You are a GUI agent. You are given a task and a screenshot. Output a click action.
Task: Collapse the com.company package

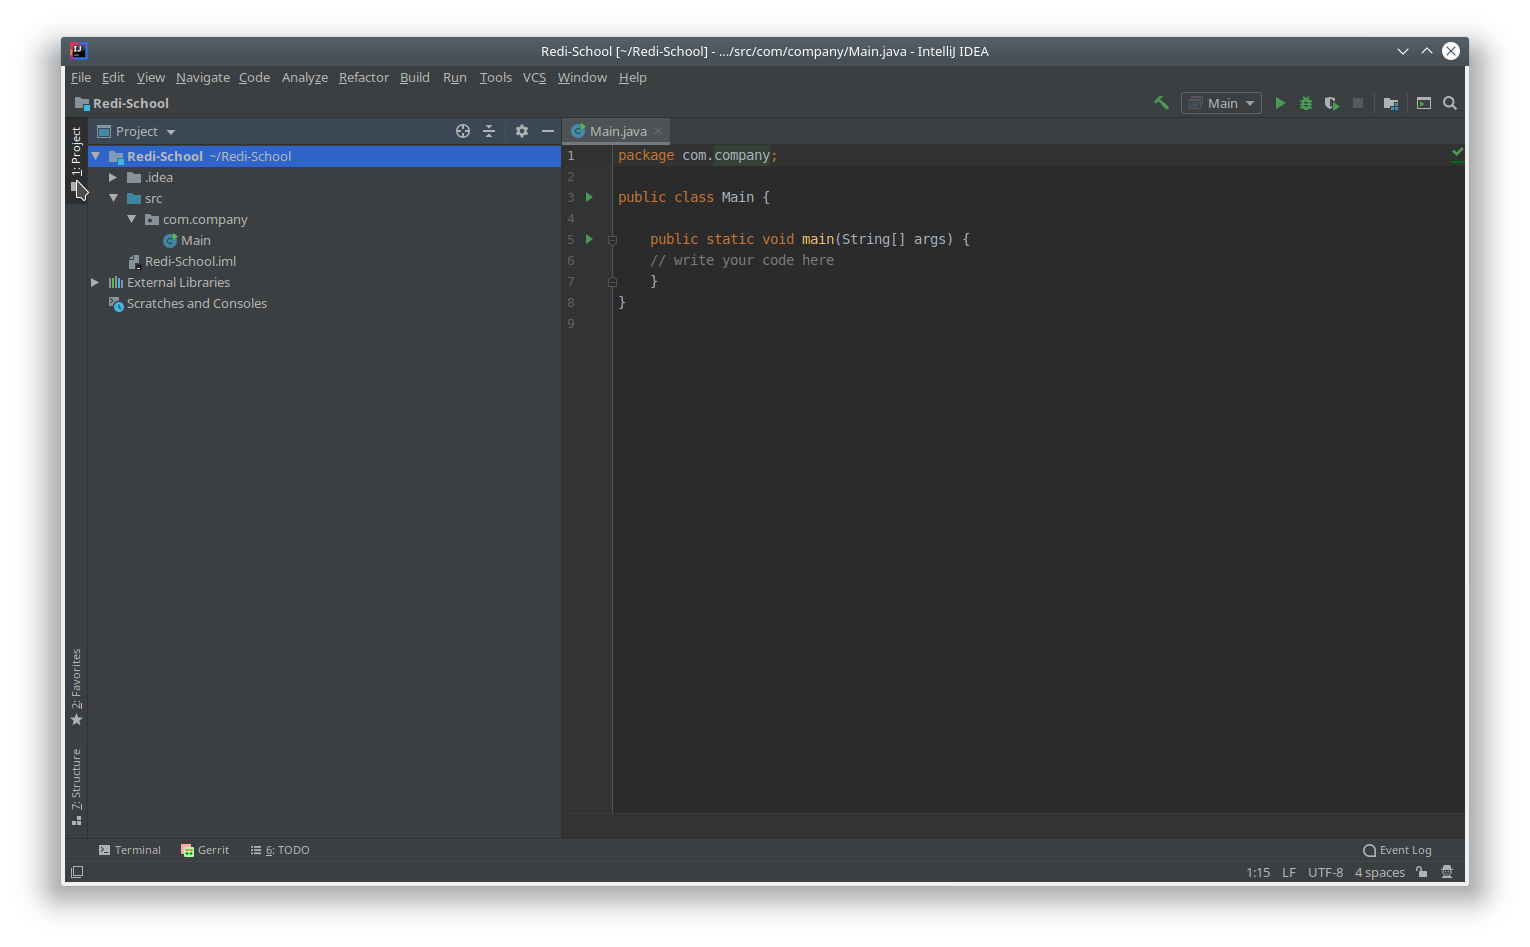[131, 219]
